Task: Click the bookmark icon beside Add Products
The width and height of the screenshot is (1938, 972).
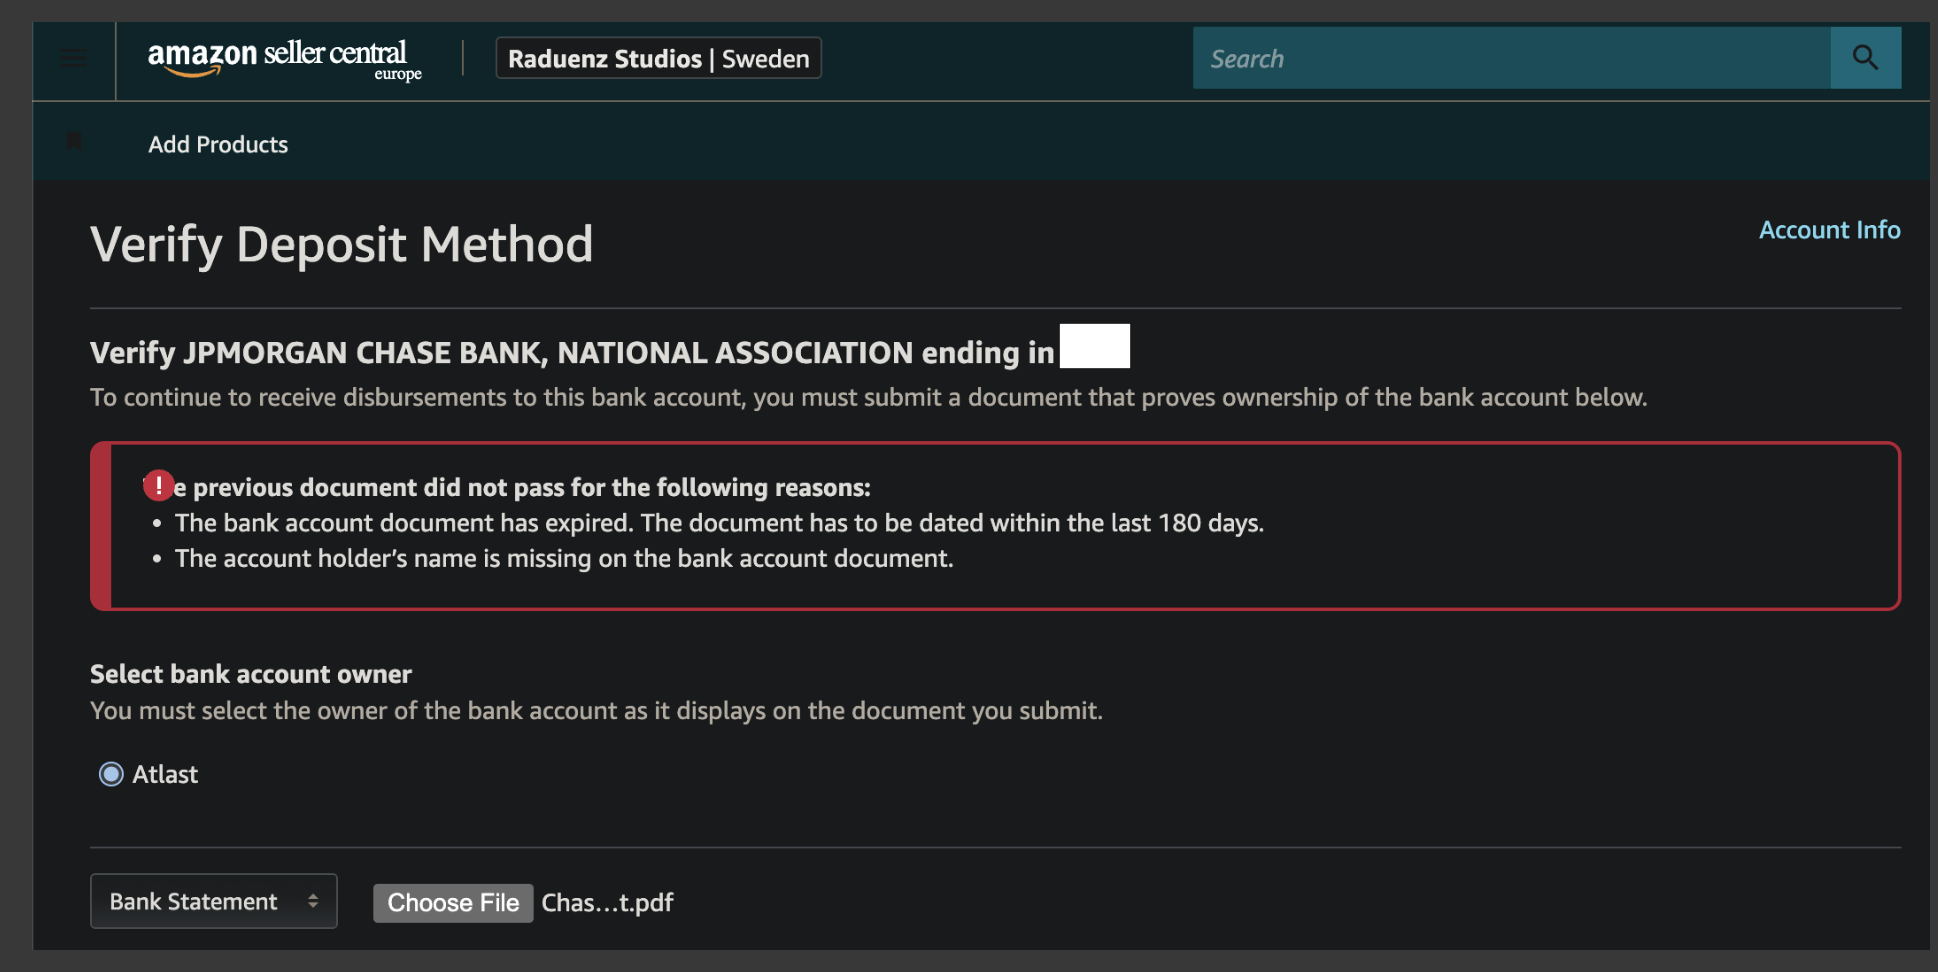Action: click(x=74, y=141)
